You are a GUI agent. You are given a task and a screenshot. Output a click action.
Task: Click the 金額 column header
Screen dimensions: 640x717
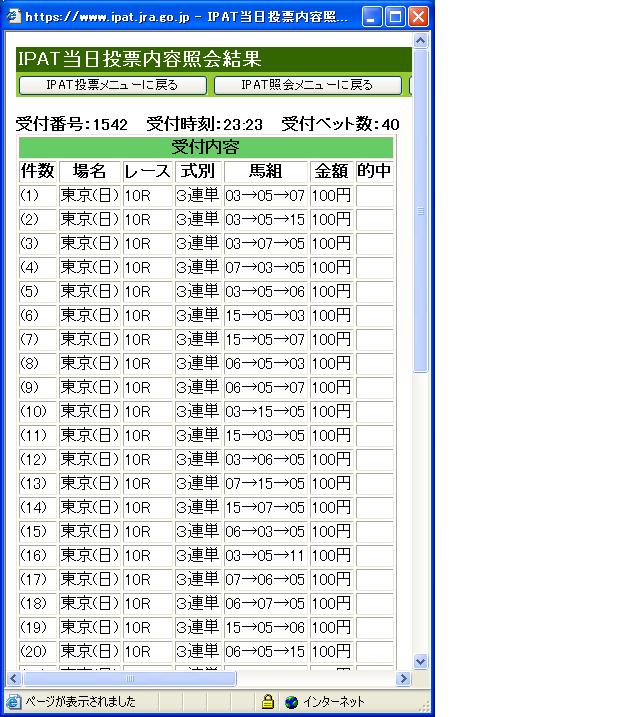coord(331,171)
